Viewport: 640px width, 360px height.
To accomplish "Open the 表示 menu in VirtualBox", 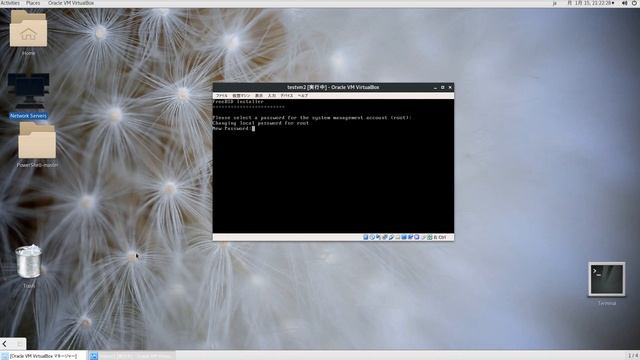I will tap(259, 96).
